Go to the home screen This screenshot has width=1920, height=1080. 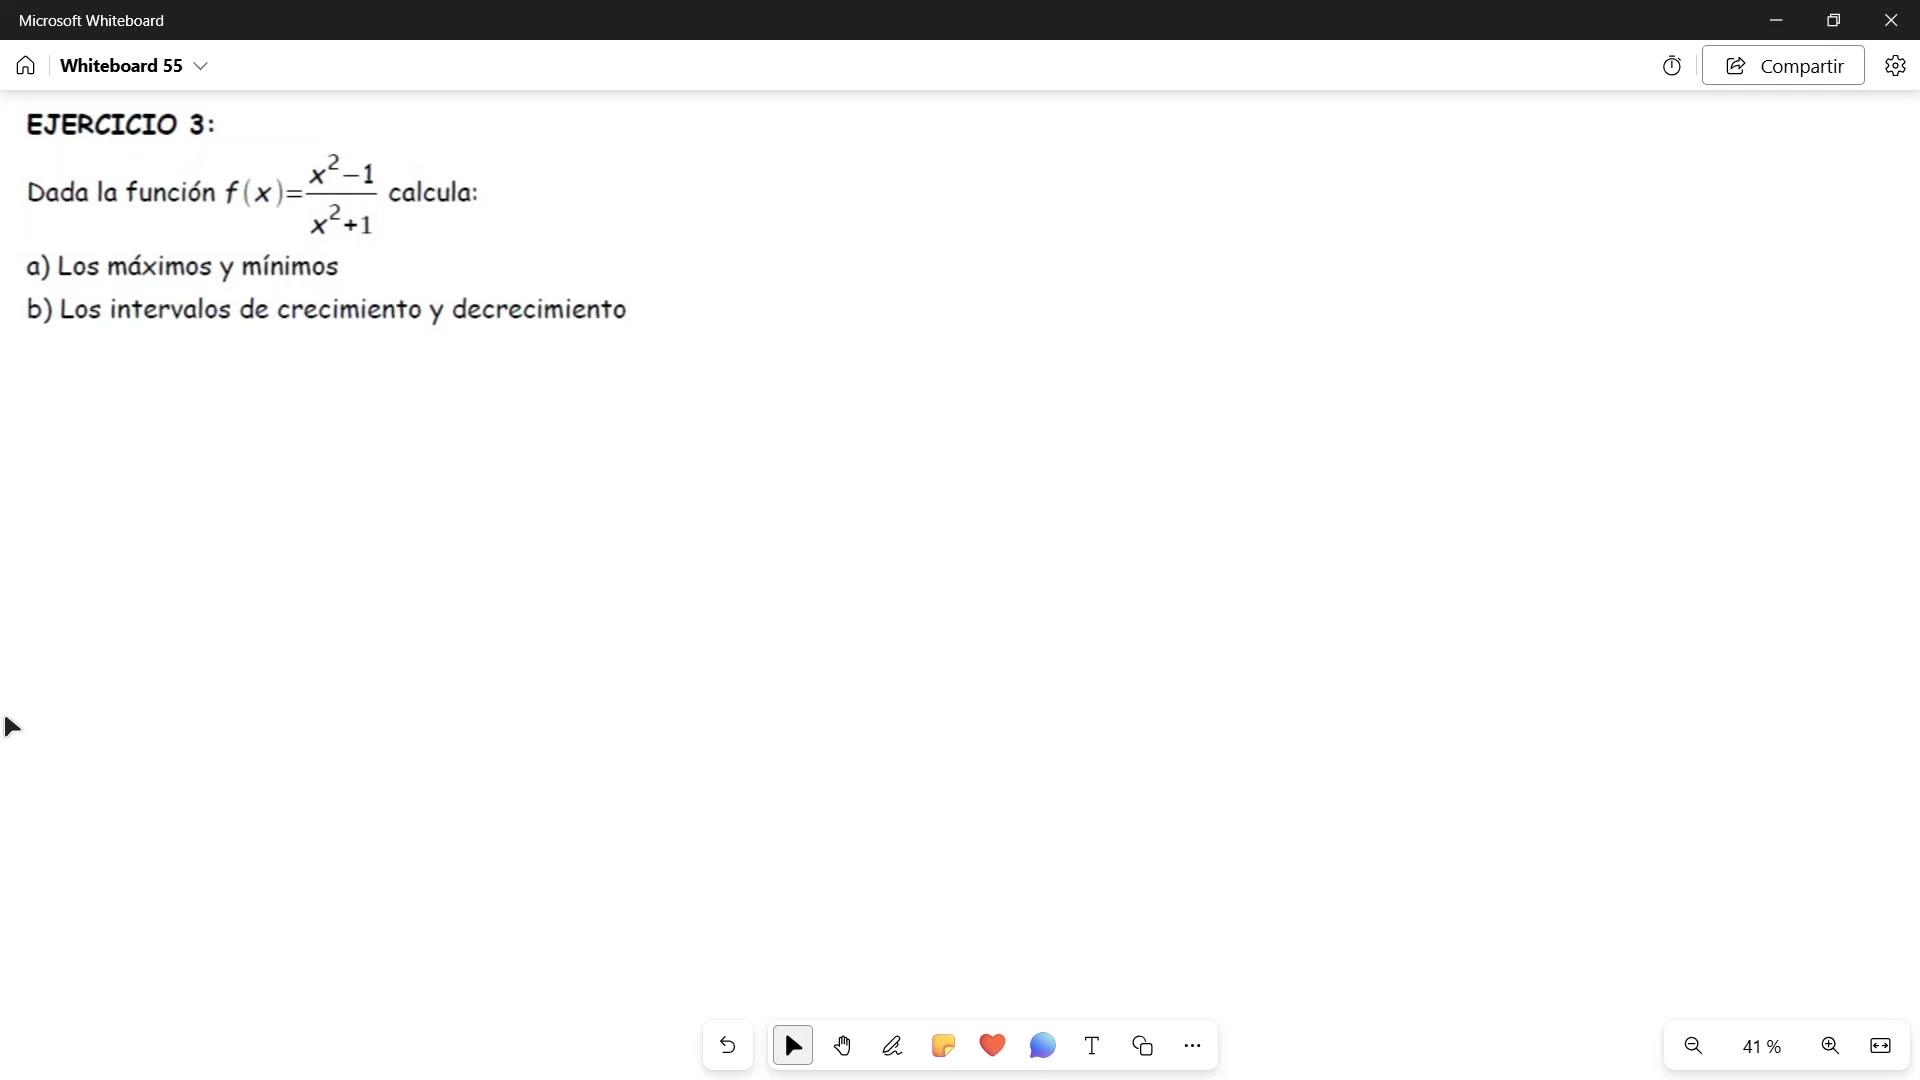(x=26, y=66)
